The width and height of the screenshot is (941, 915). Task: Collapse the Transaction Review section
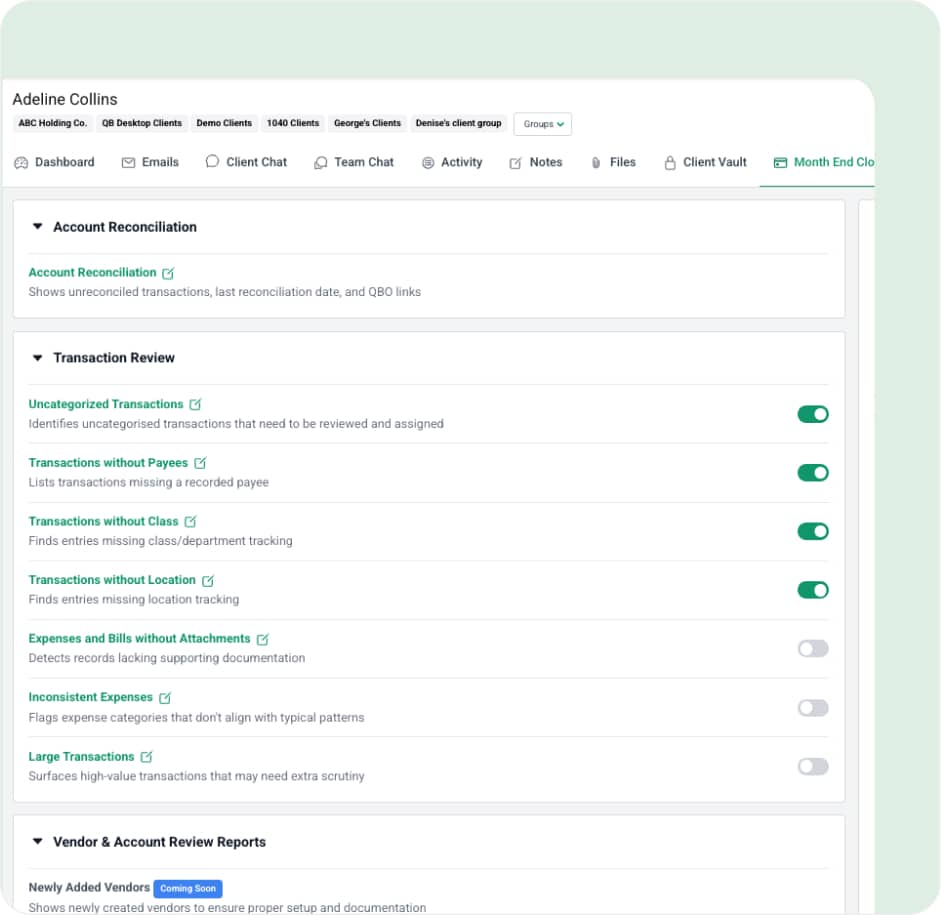pyautogui.click(x=38, y=358)
